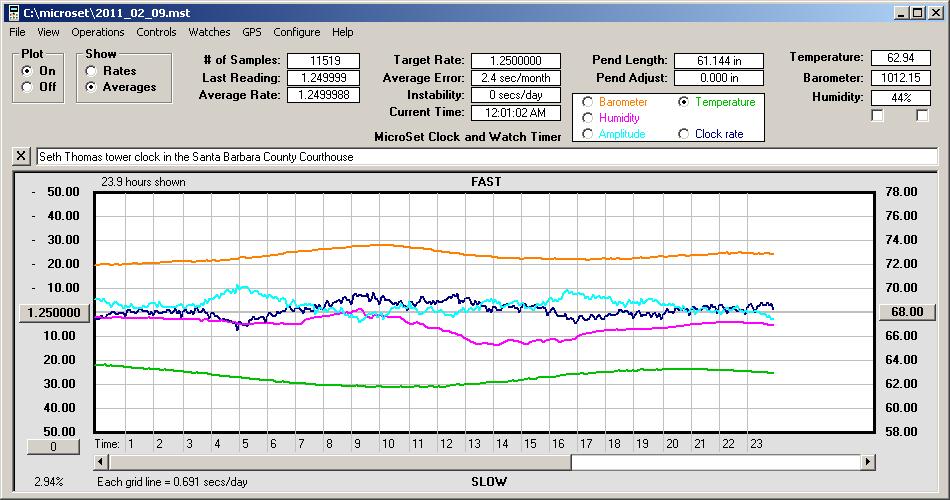Click the Target Rate field 1.2500000

pyautogui.click(x=516, y=61)
